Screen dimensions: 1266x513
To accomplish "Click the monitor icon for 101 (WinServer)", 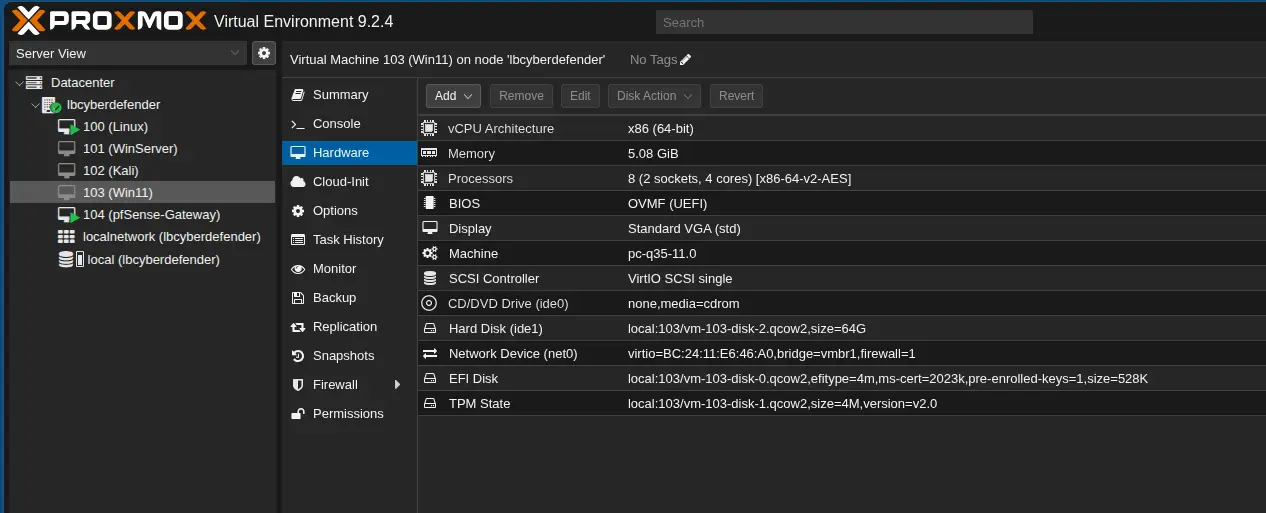I will click(67, 148).
